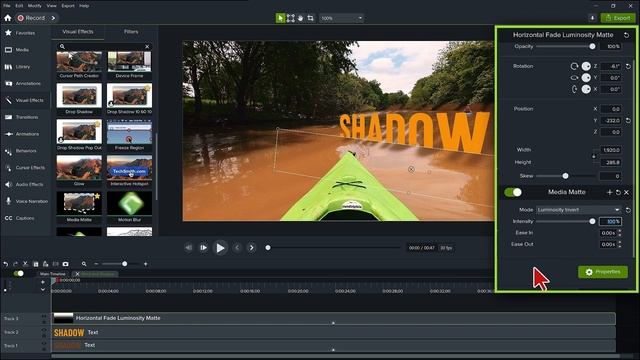Image resolution: width=640 pixels, height=360 pixels.
Task: Open the Transitions panel
Action: (x=21, y=117)
